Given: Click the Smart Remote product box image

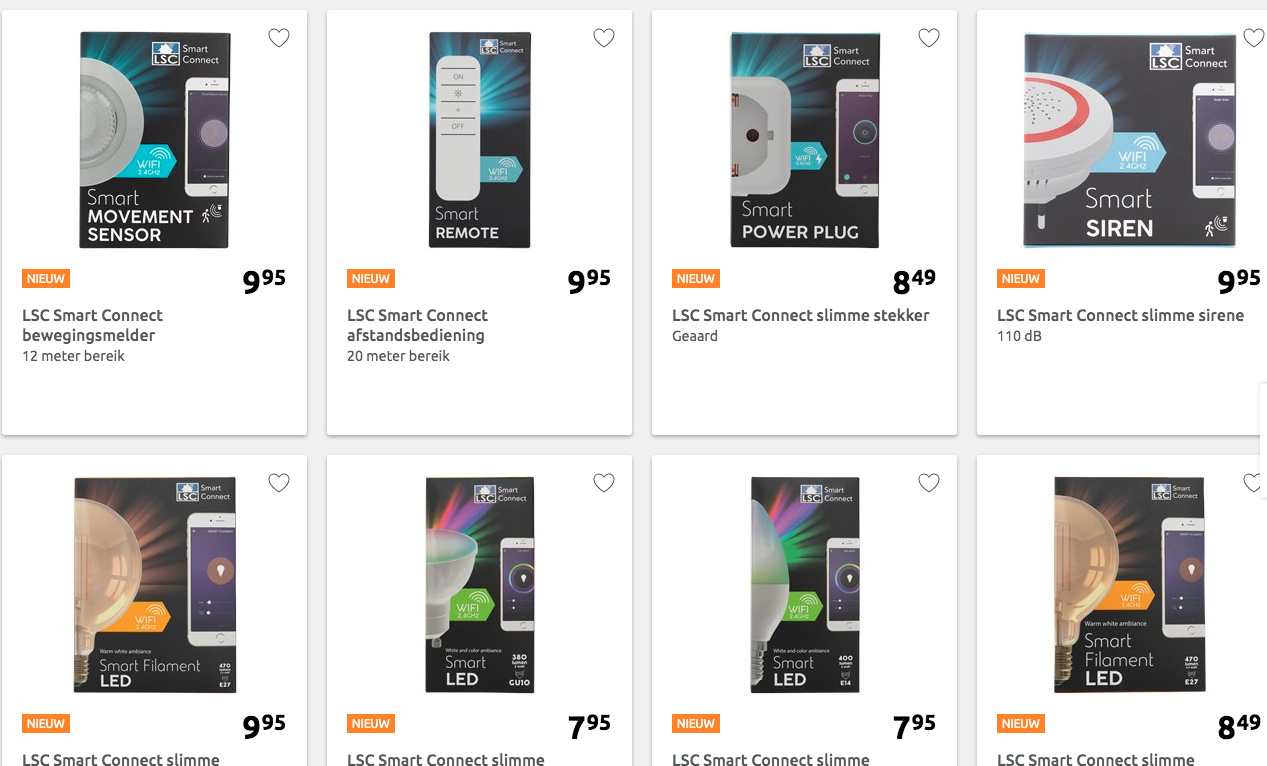Looking at the screenshot, I should [480, 140].
